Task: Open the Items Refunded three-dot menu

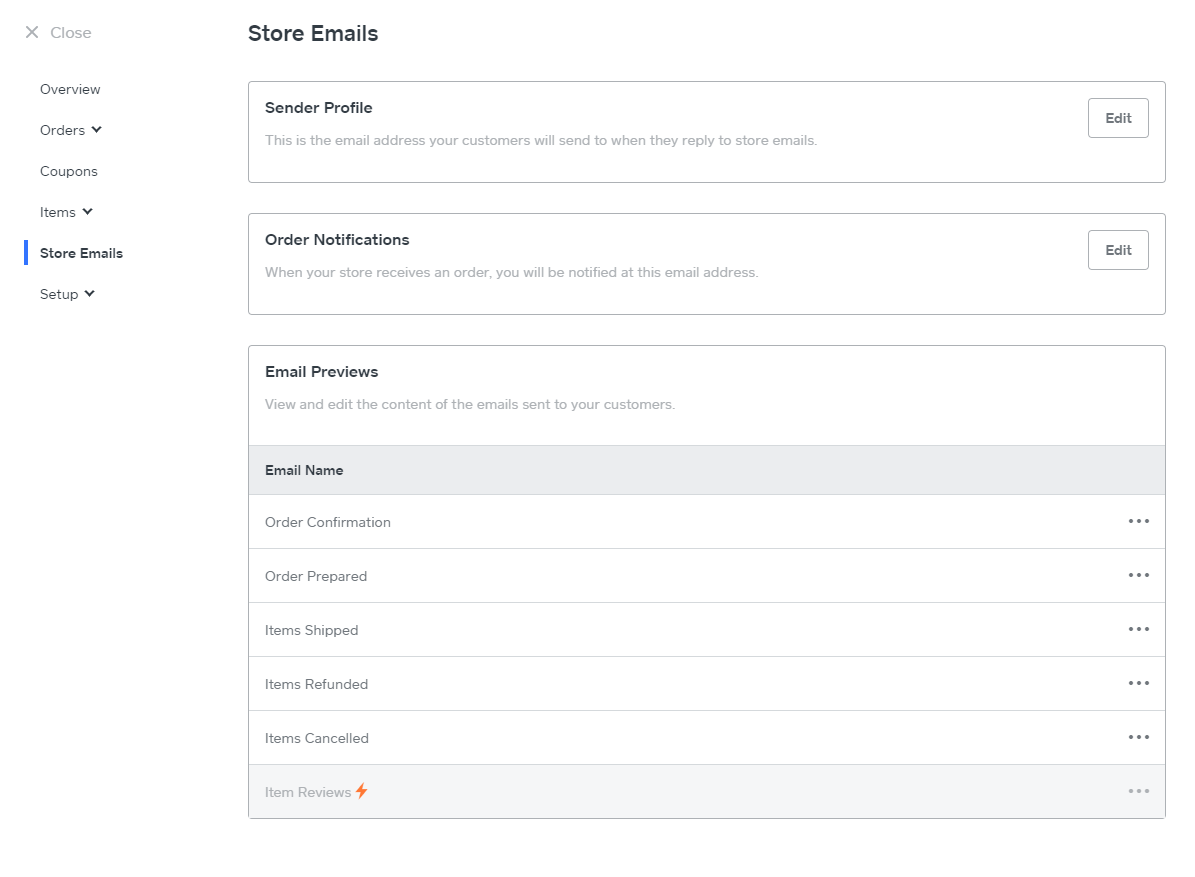Action: [x=1138, y=683]
